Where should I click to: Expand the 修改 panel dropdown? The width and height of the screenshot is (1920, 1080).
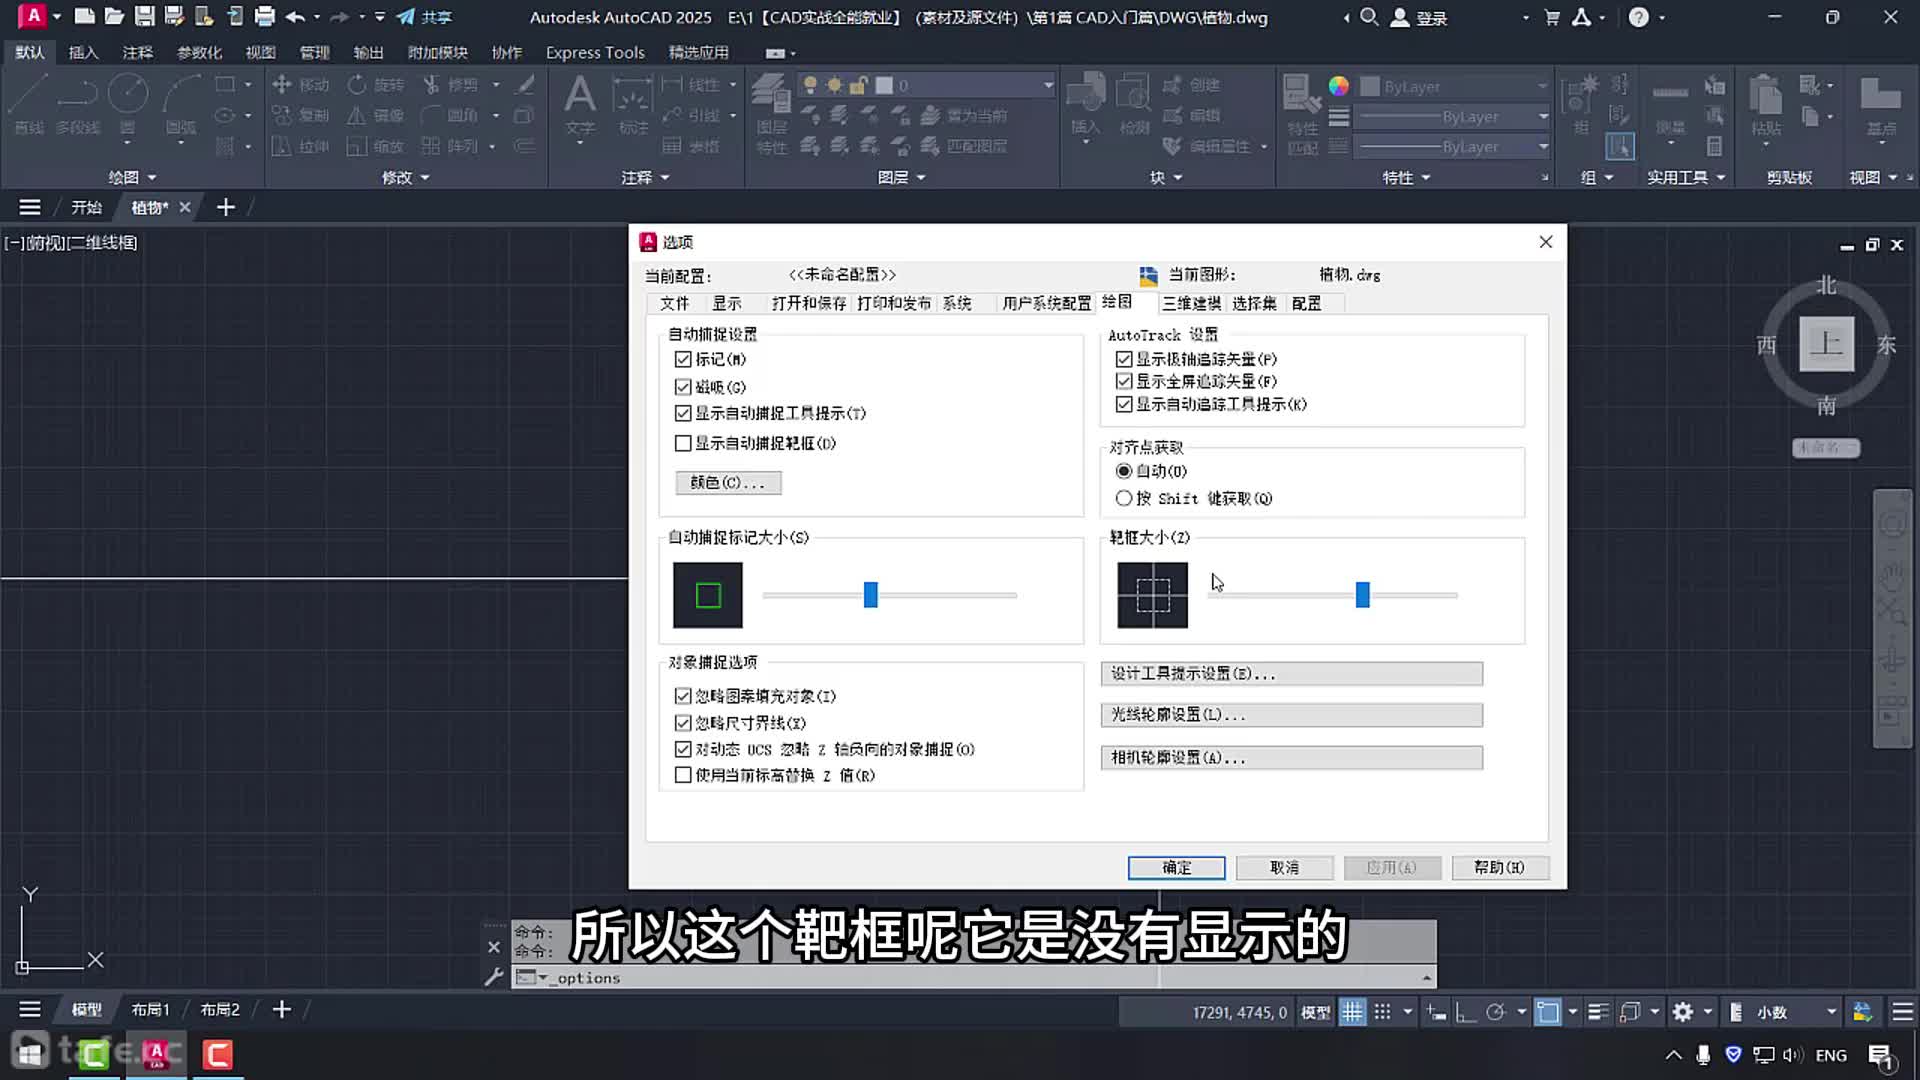(405, 177)
